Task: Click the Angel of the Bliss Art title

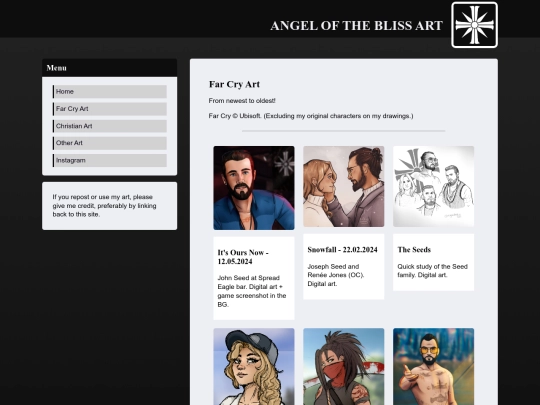Action: 356,25
